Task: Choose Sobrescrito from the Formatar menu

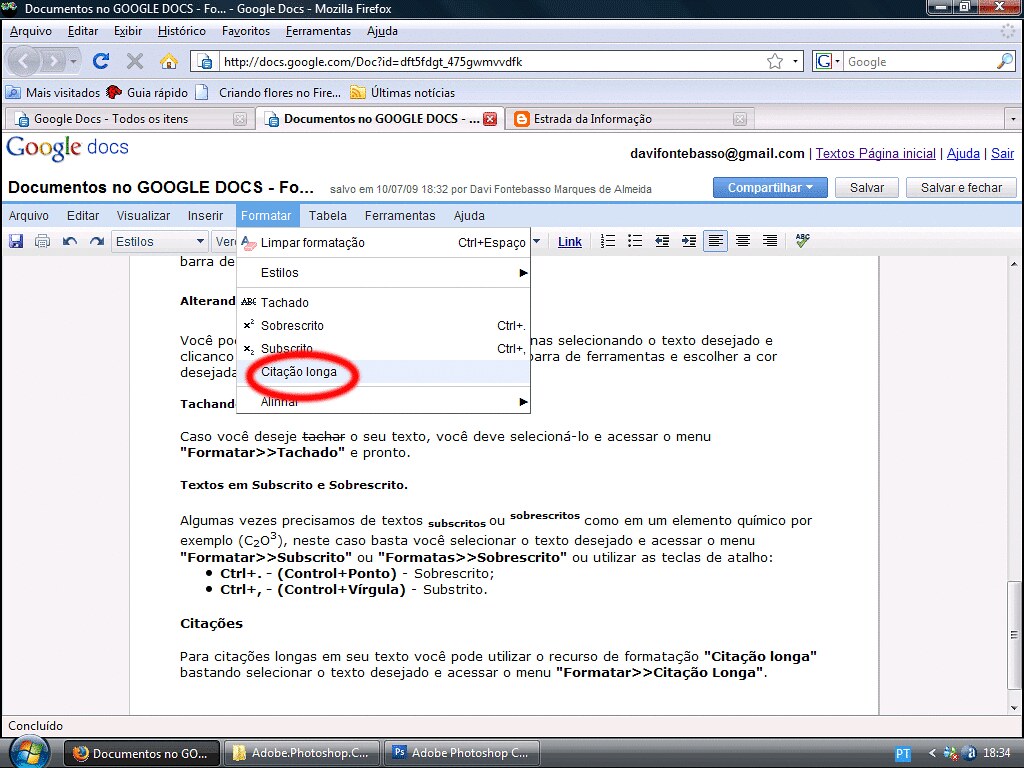Action: 383,325
